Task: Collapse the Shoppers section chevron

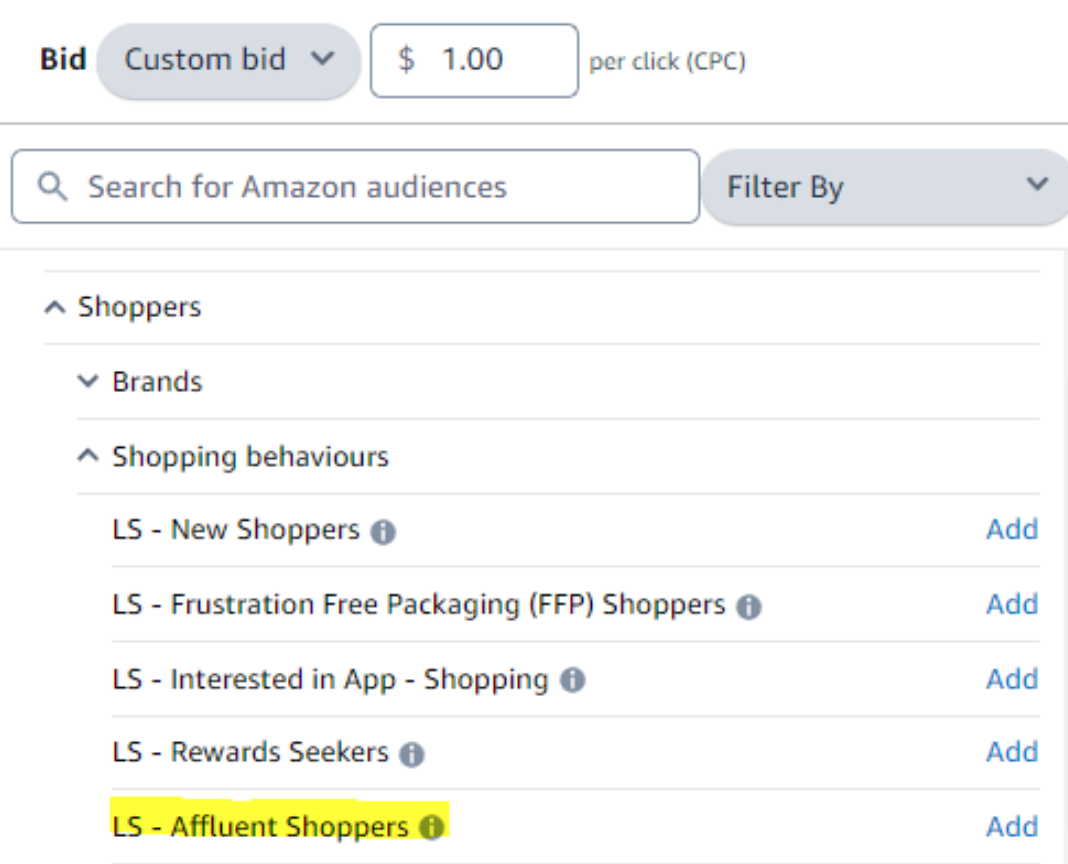Action: (55, 308)
